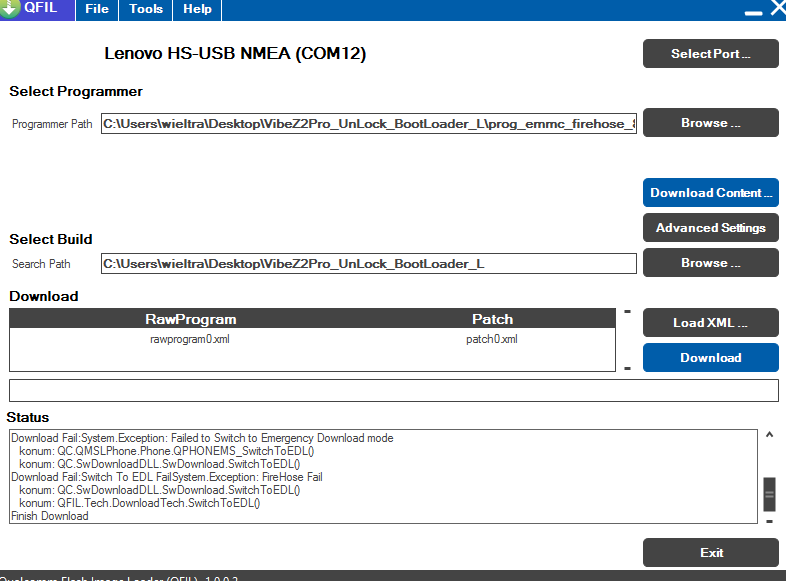Image resolution: width=786 pixels, height=581 pixels.
Task: Click the RawProgram column header
Action: [190, 319]
